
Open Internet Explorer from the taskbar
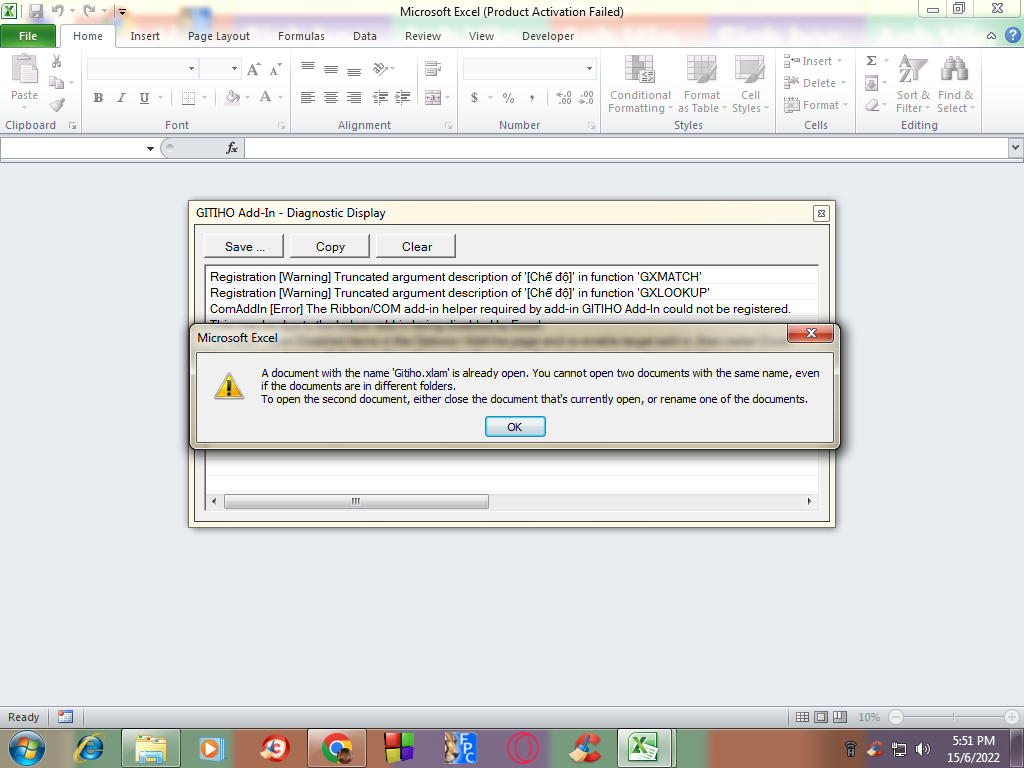(x=89, y=748)
